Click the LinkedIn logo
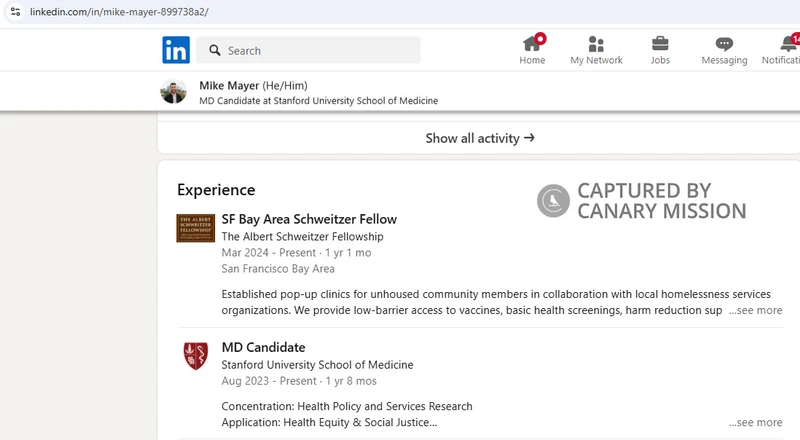Image resolution: width=800 pixels, height=440 pixels. pos(176,50)
